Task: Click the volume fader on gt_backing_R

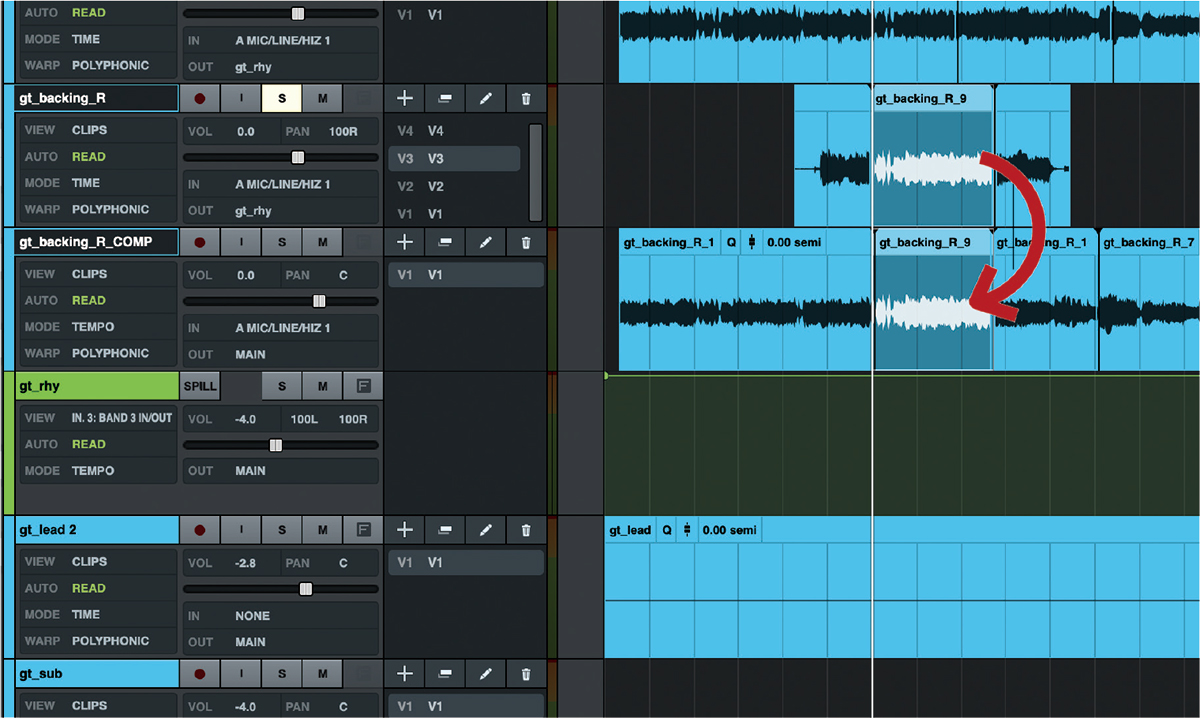Action: pyautogui.click(x=297, y=157)
